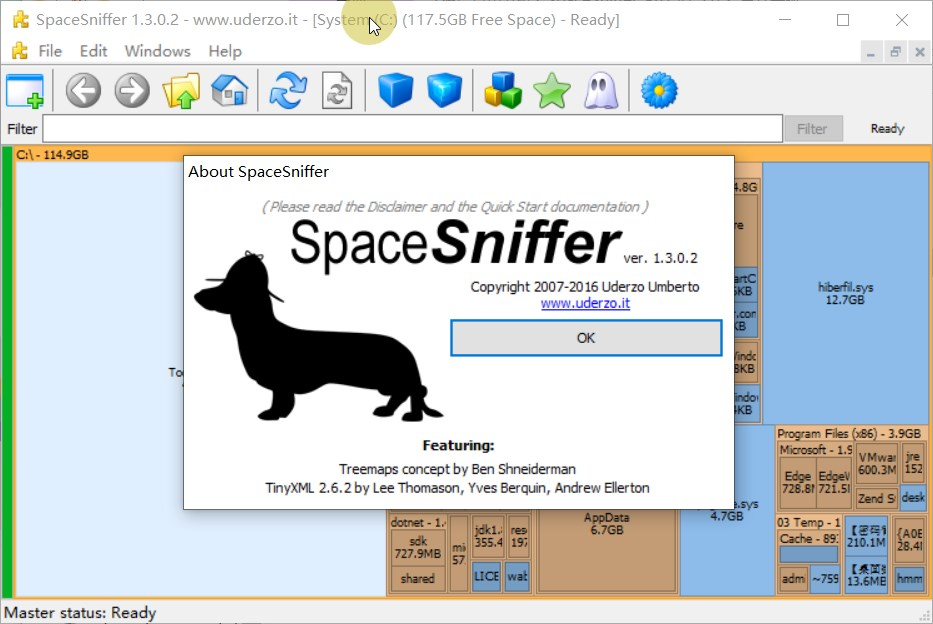This screenshot has width=933, height=624.
Task: Apply the filter with the Filter button
Action: 814,128
